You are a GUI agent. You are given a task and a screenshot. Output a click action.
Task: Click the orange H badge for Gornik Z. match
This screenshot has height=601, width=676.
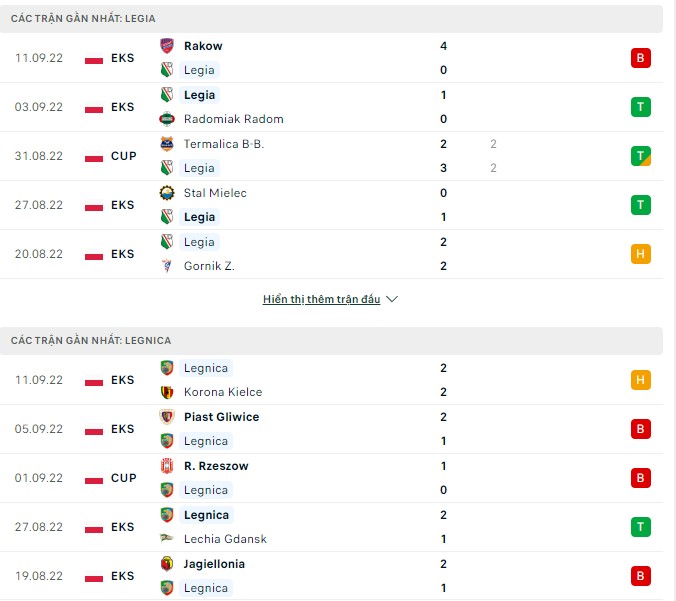point(641,254)
